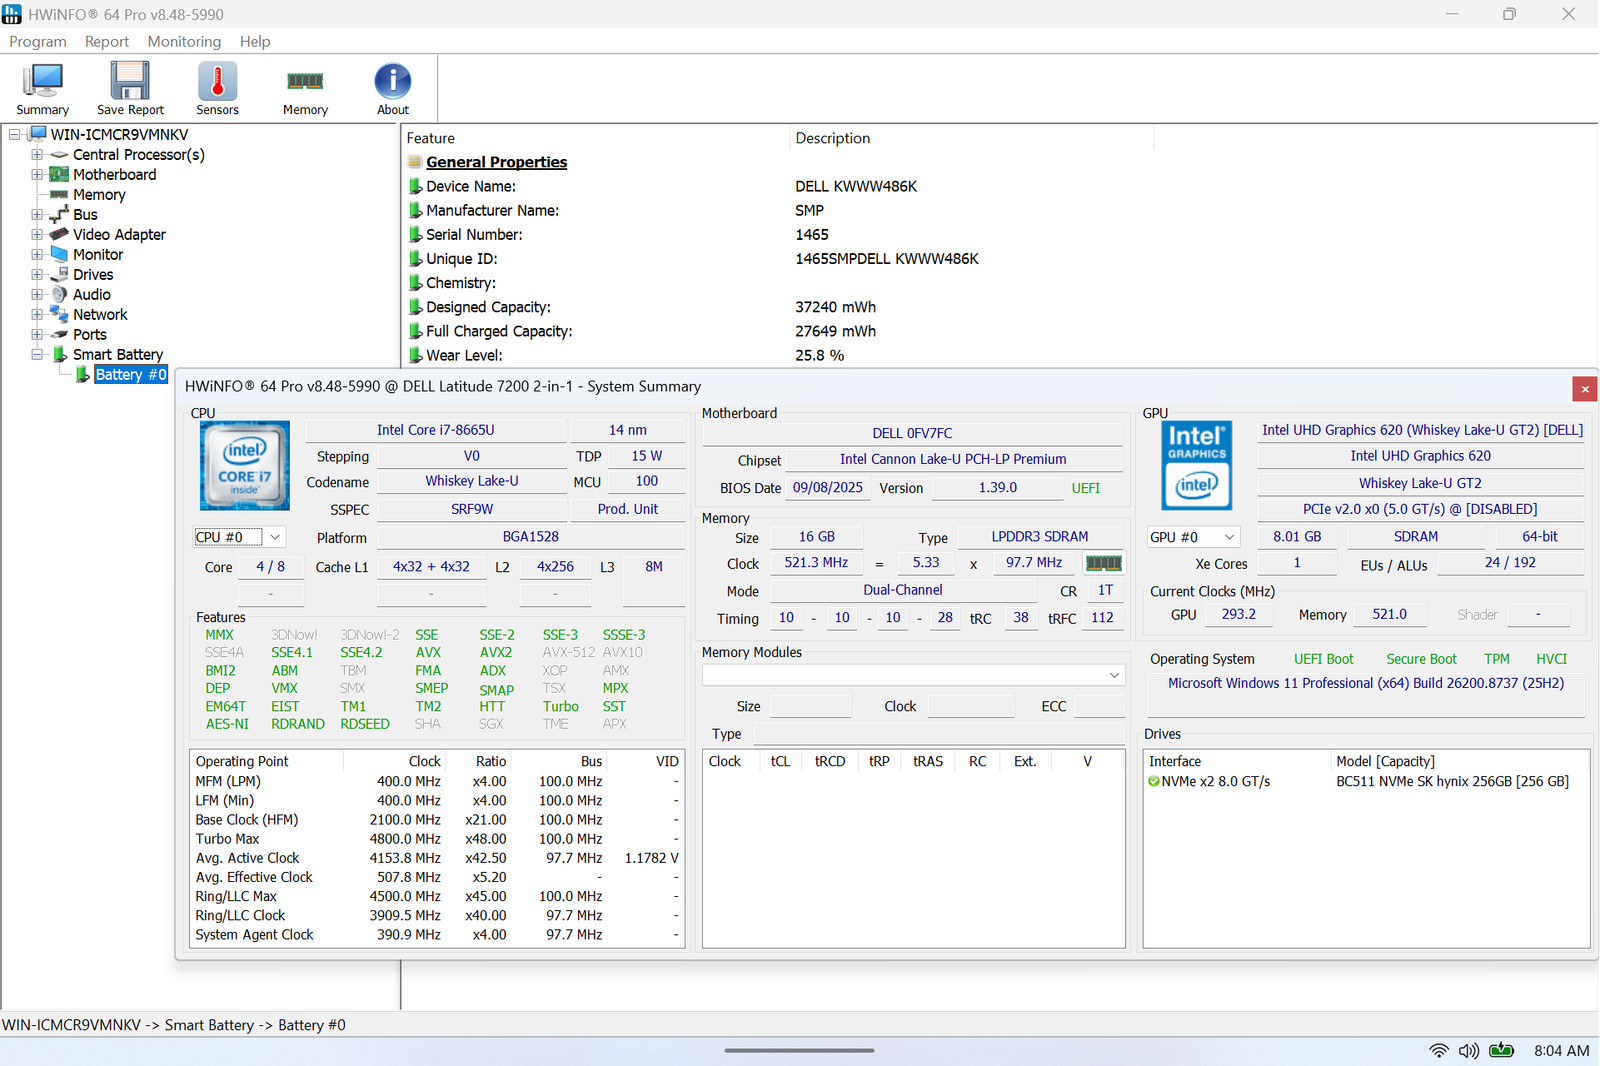Click the BIOS date 09/08/2025 field
This screenshot has width=1600, height=1066.
tap(828, 488)
